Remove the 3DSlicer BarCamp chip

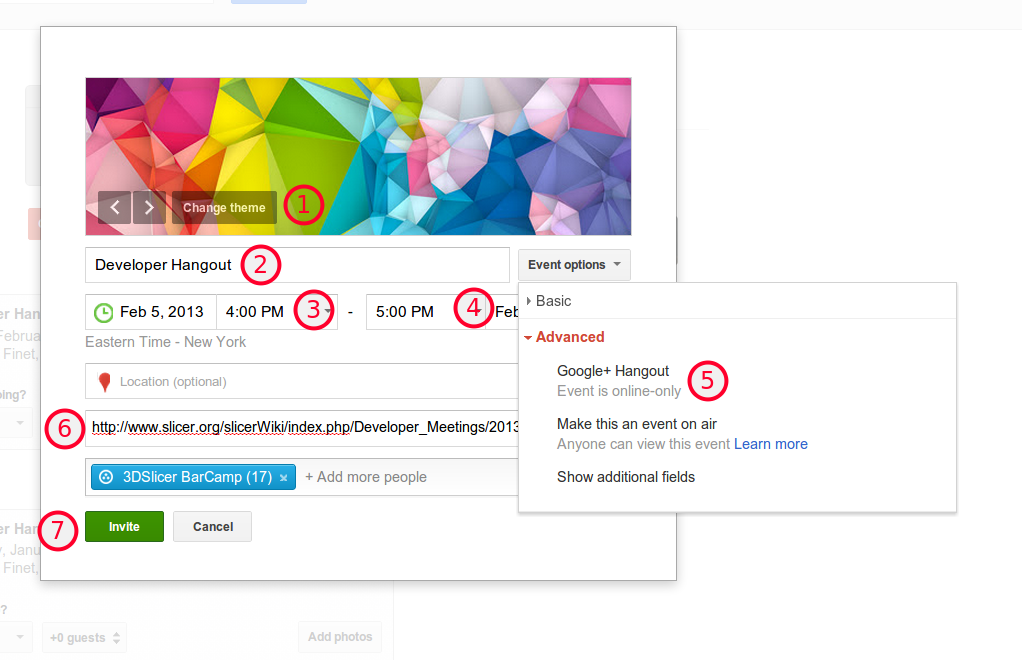tap(284, 478)
